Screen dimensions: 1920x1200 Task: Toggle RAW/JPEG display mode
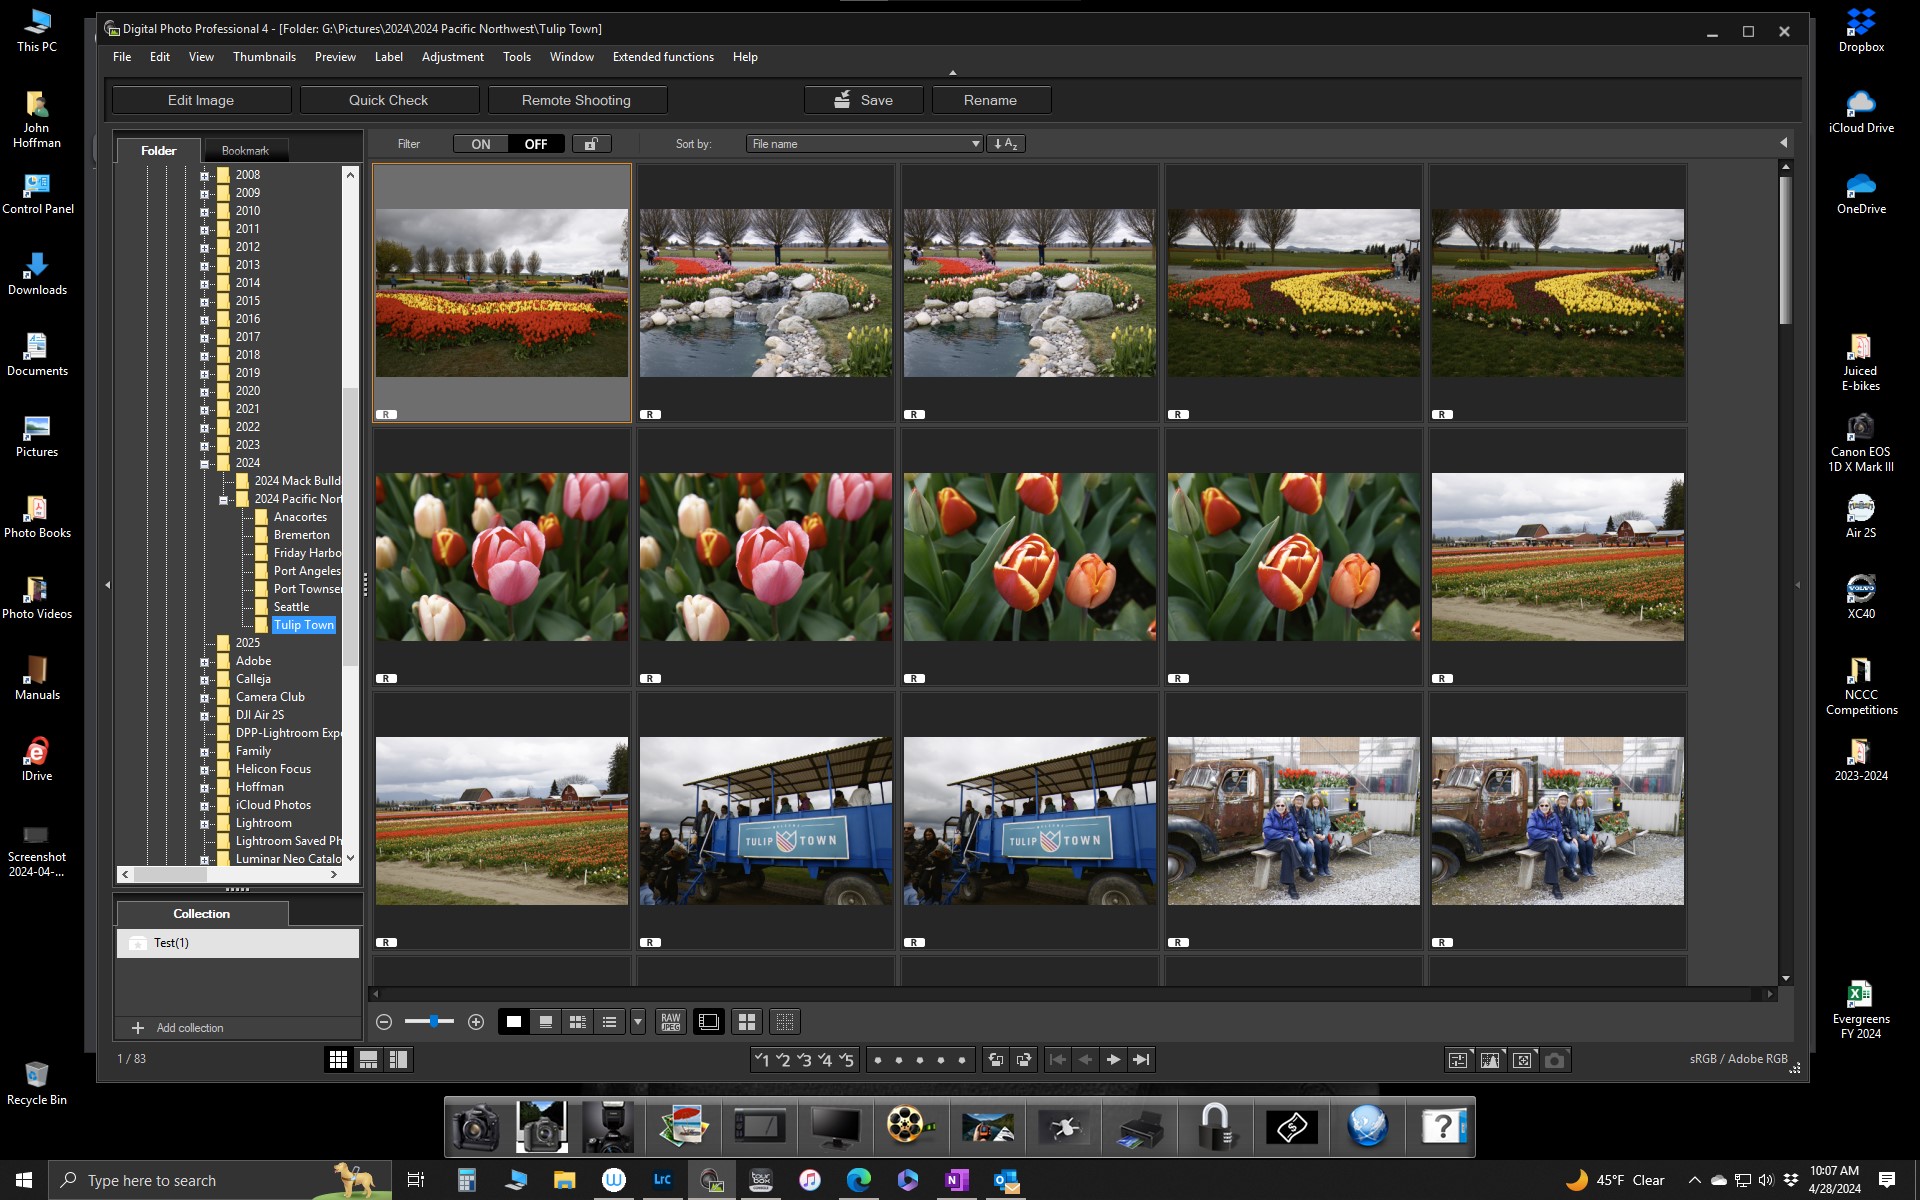[x=670, y=1021]
